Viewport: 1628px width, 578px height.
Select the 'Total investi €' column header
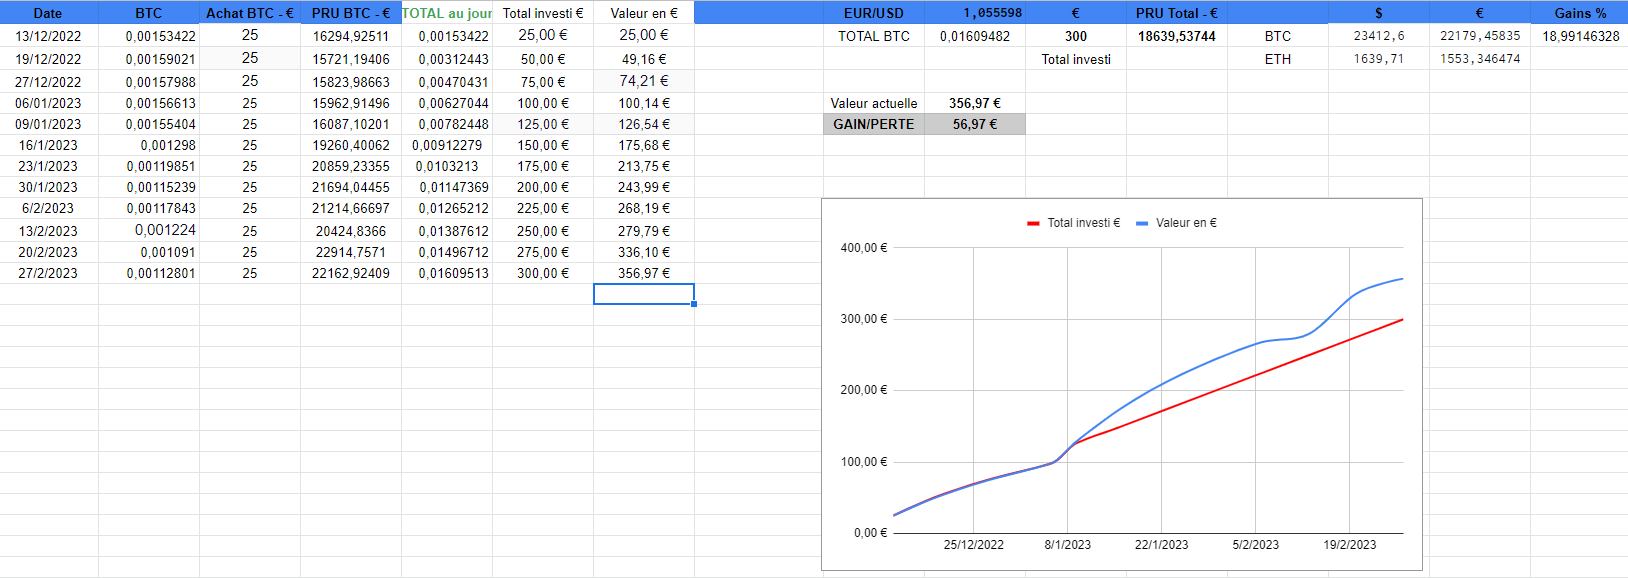[x=543, y=13]
